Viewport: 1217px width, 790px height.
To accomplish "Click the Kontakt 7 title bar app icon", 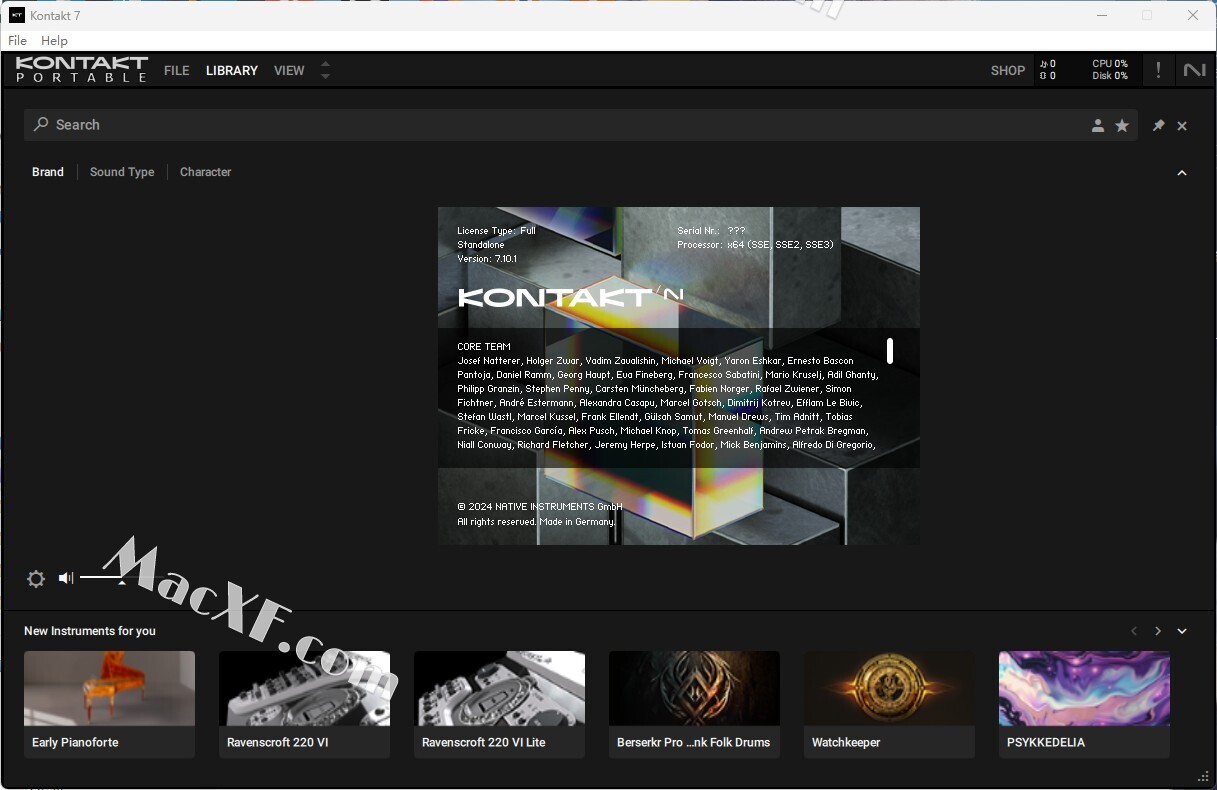I will [17, 15].
